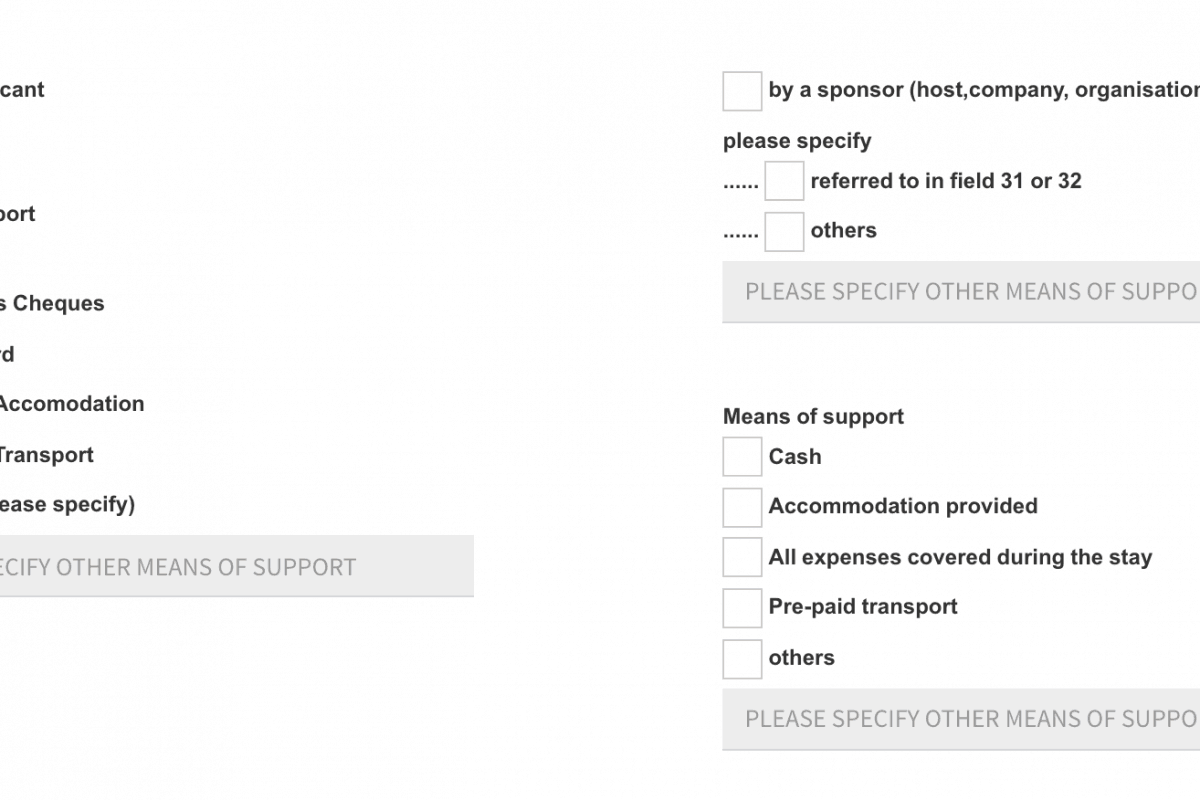The image size is (1200, 800).
Task: Click the 'please specify' text under sponsor
Action: [x=797, y=141]
